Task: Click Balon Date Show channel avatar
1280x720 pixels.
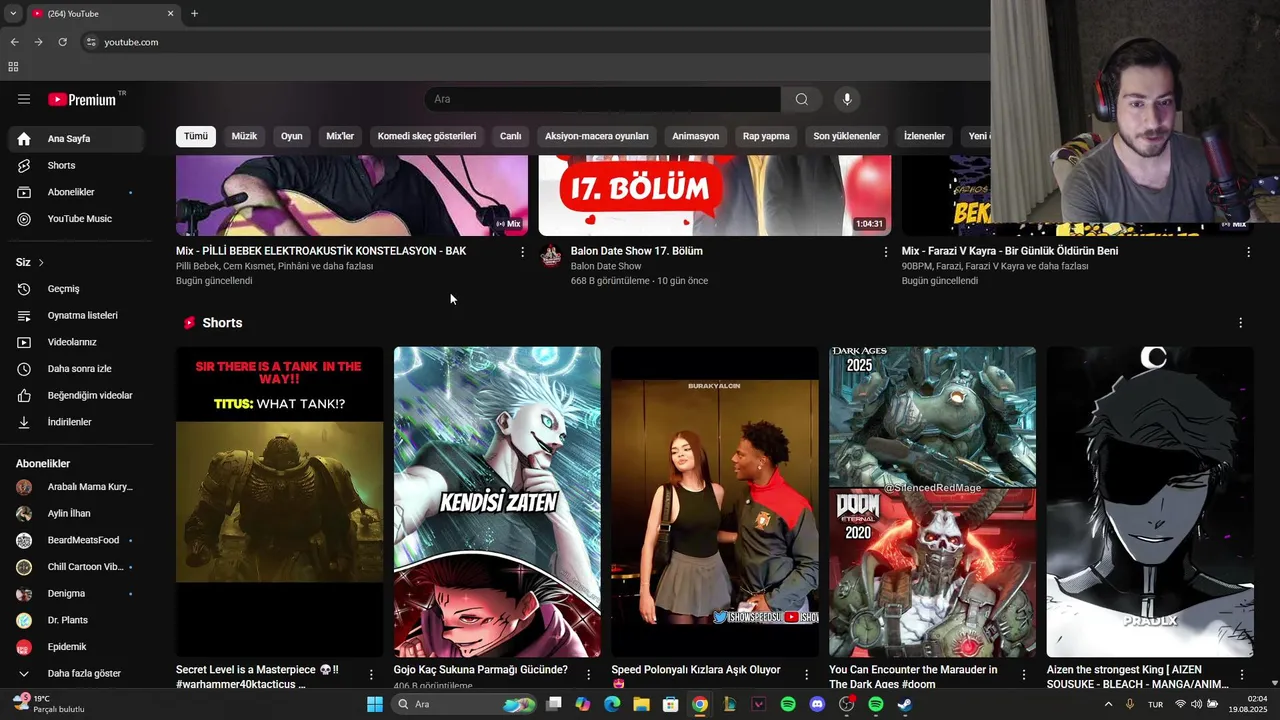Action: 551,256
